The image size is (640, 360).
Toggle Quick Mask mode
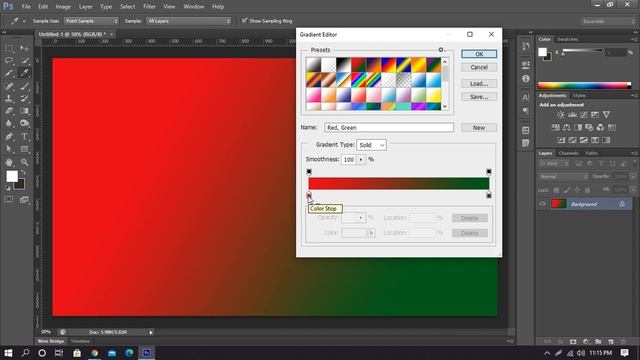coord(9,200)
